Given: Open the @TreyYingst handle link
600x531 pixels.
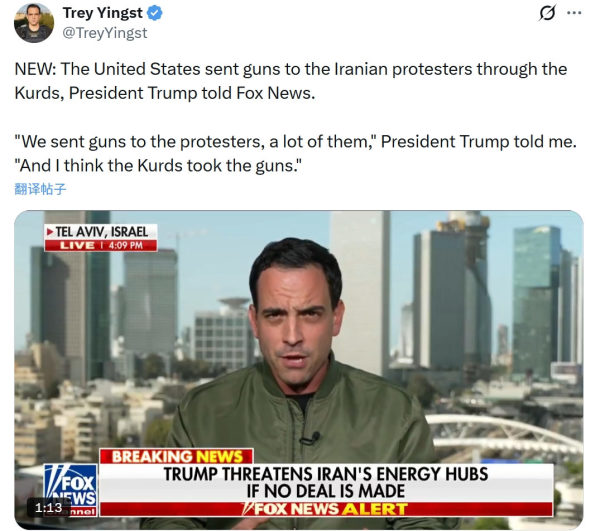Looking at the screenshot, I should [104, 33].
